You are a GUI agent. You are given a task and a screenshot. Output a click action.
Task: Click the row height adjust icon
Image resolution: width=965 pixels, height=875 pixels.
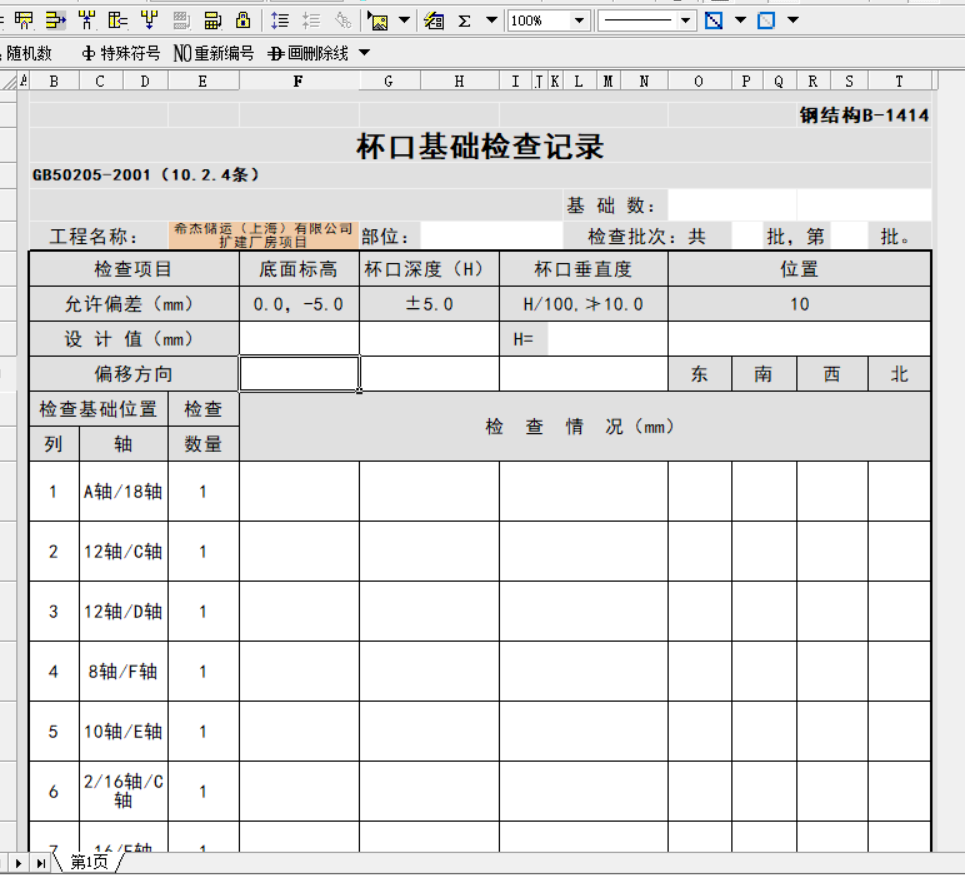click(281, 20)
